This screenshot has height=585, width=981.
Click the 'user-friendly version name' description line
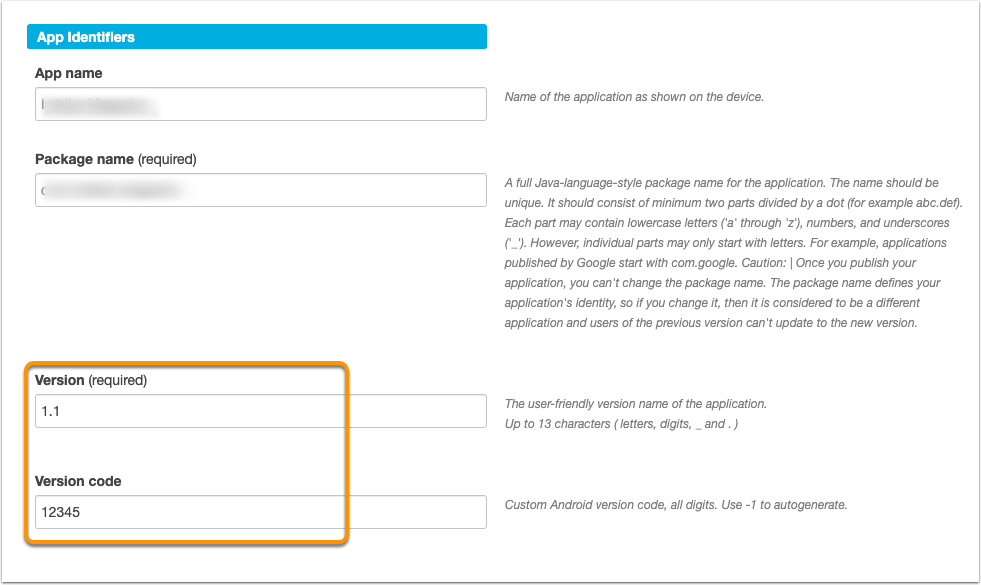click(x=636, y=404)
